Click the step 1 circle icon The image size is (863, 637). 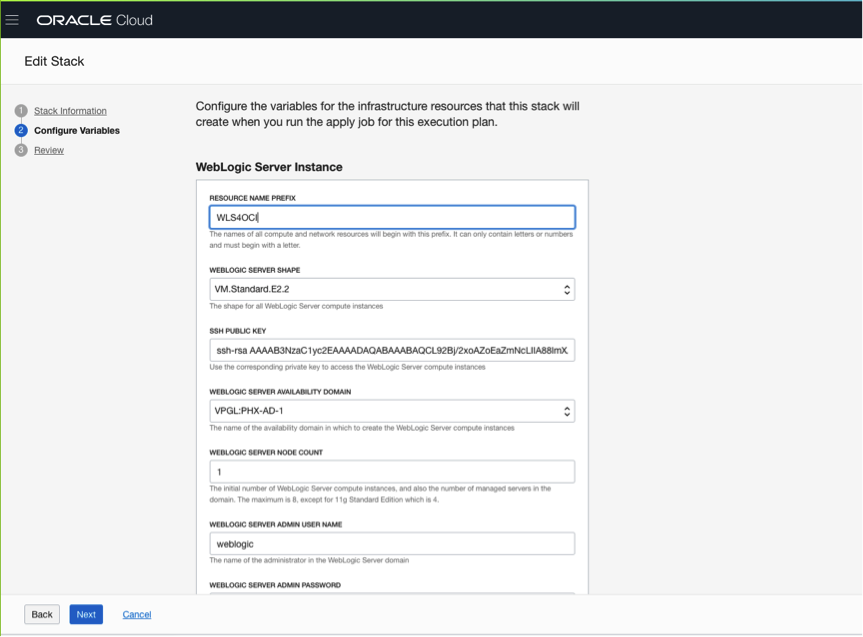click(21, 111)
